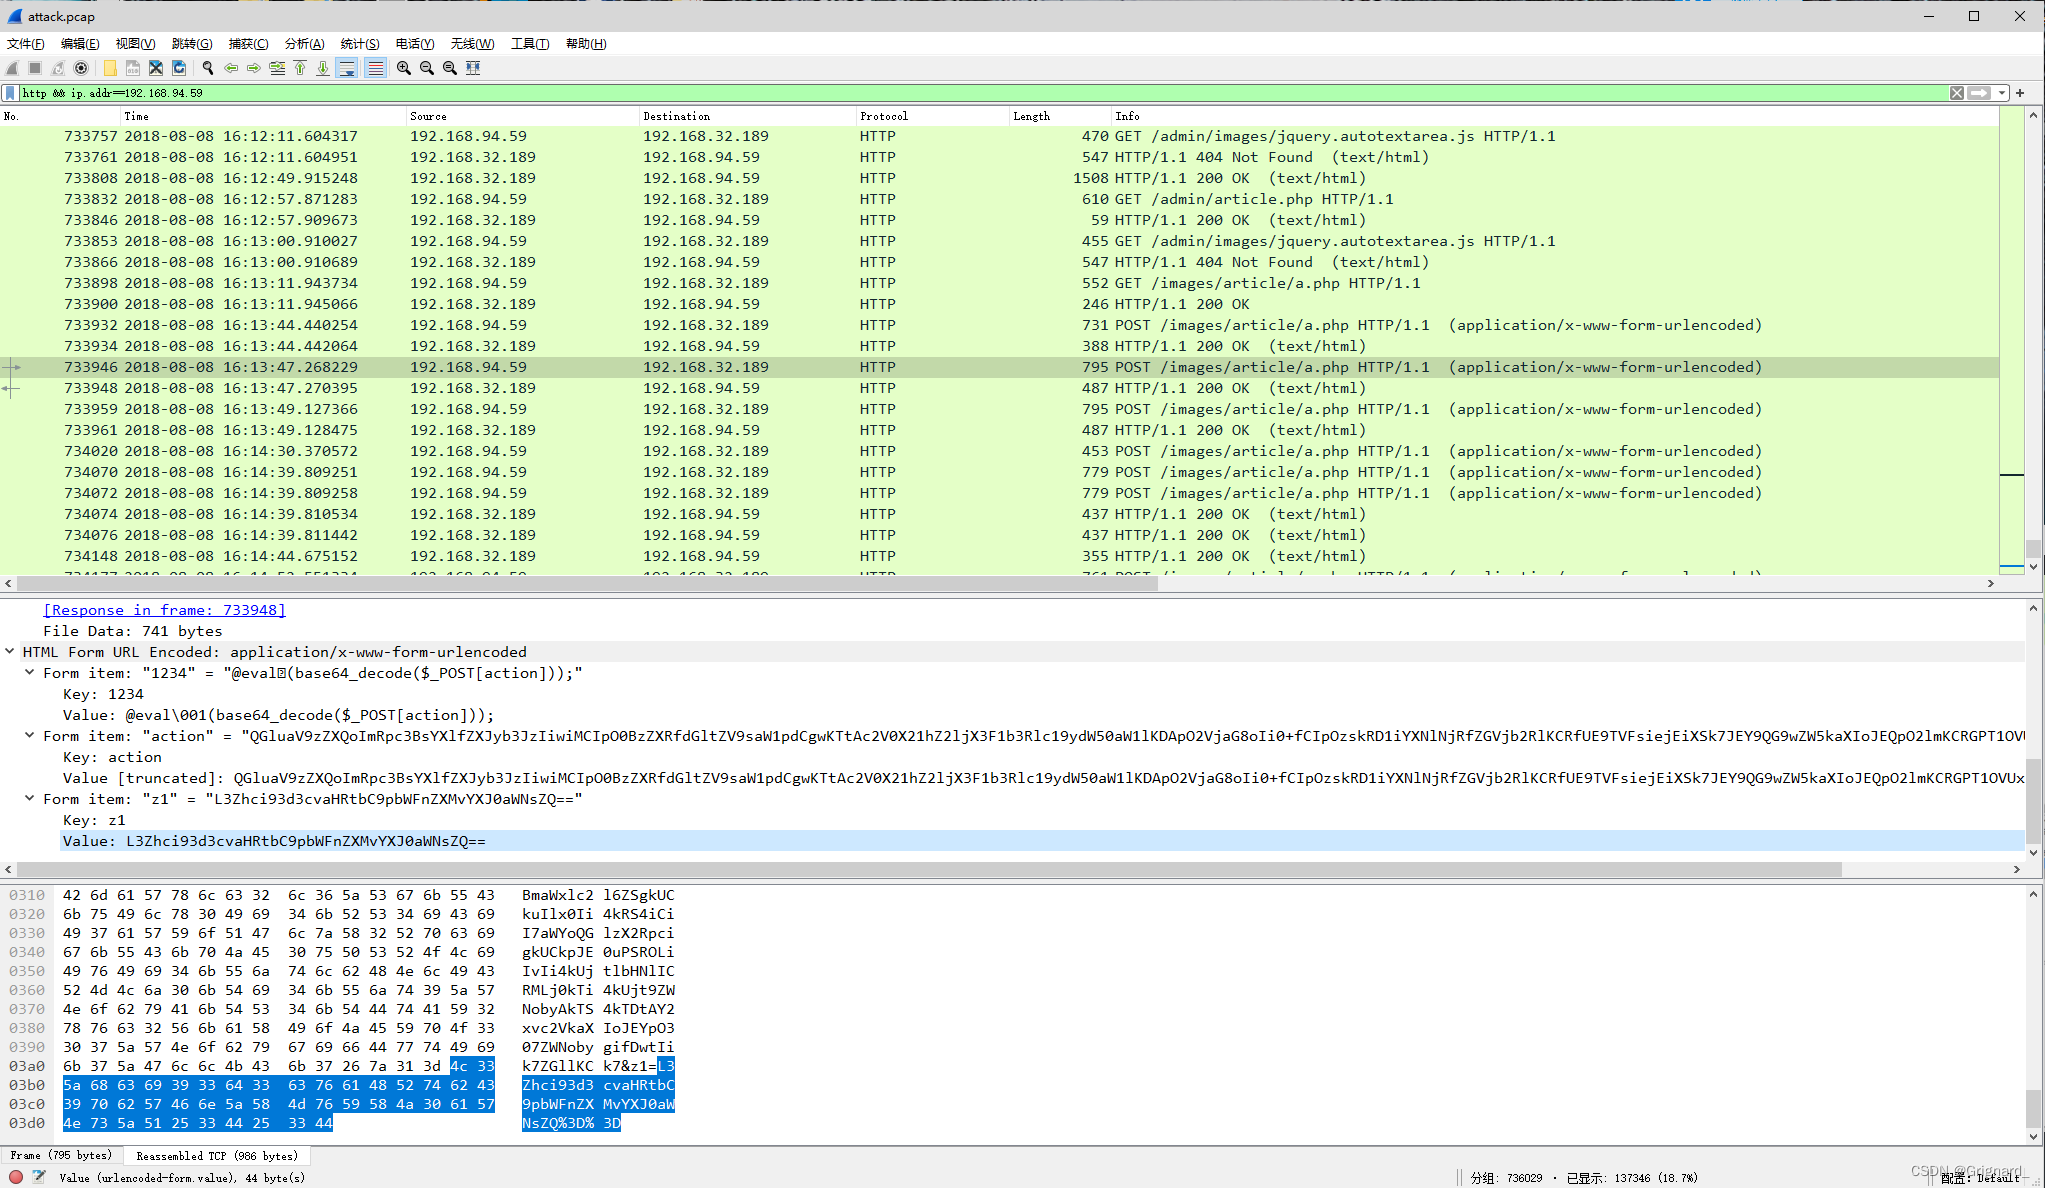The height and width of the screenshot is (1188, 2045).
Task: Open display filter bookmark icon
Action: pos(11,93)
